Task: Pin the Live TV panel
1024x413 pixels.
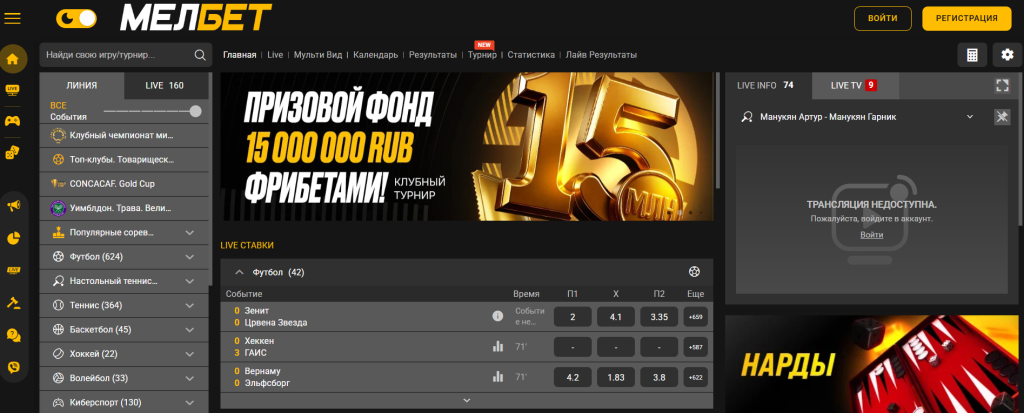Action: pos(1002,117)
